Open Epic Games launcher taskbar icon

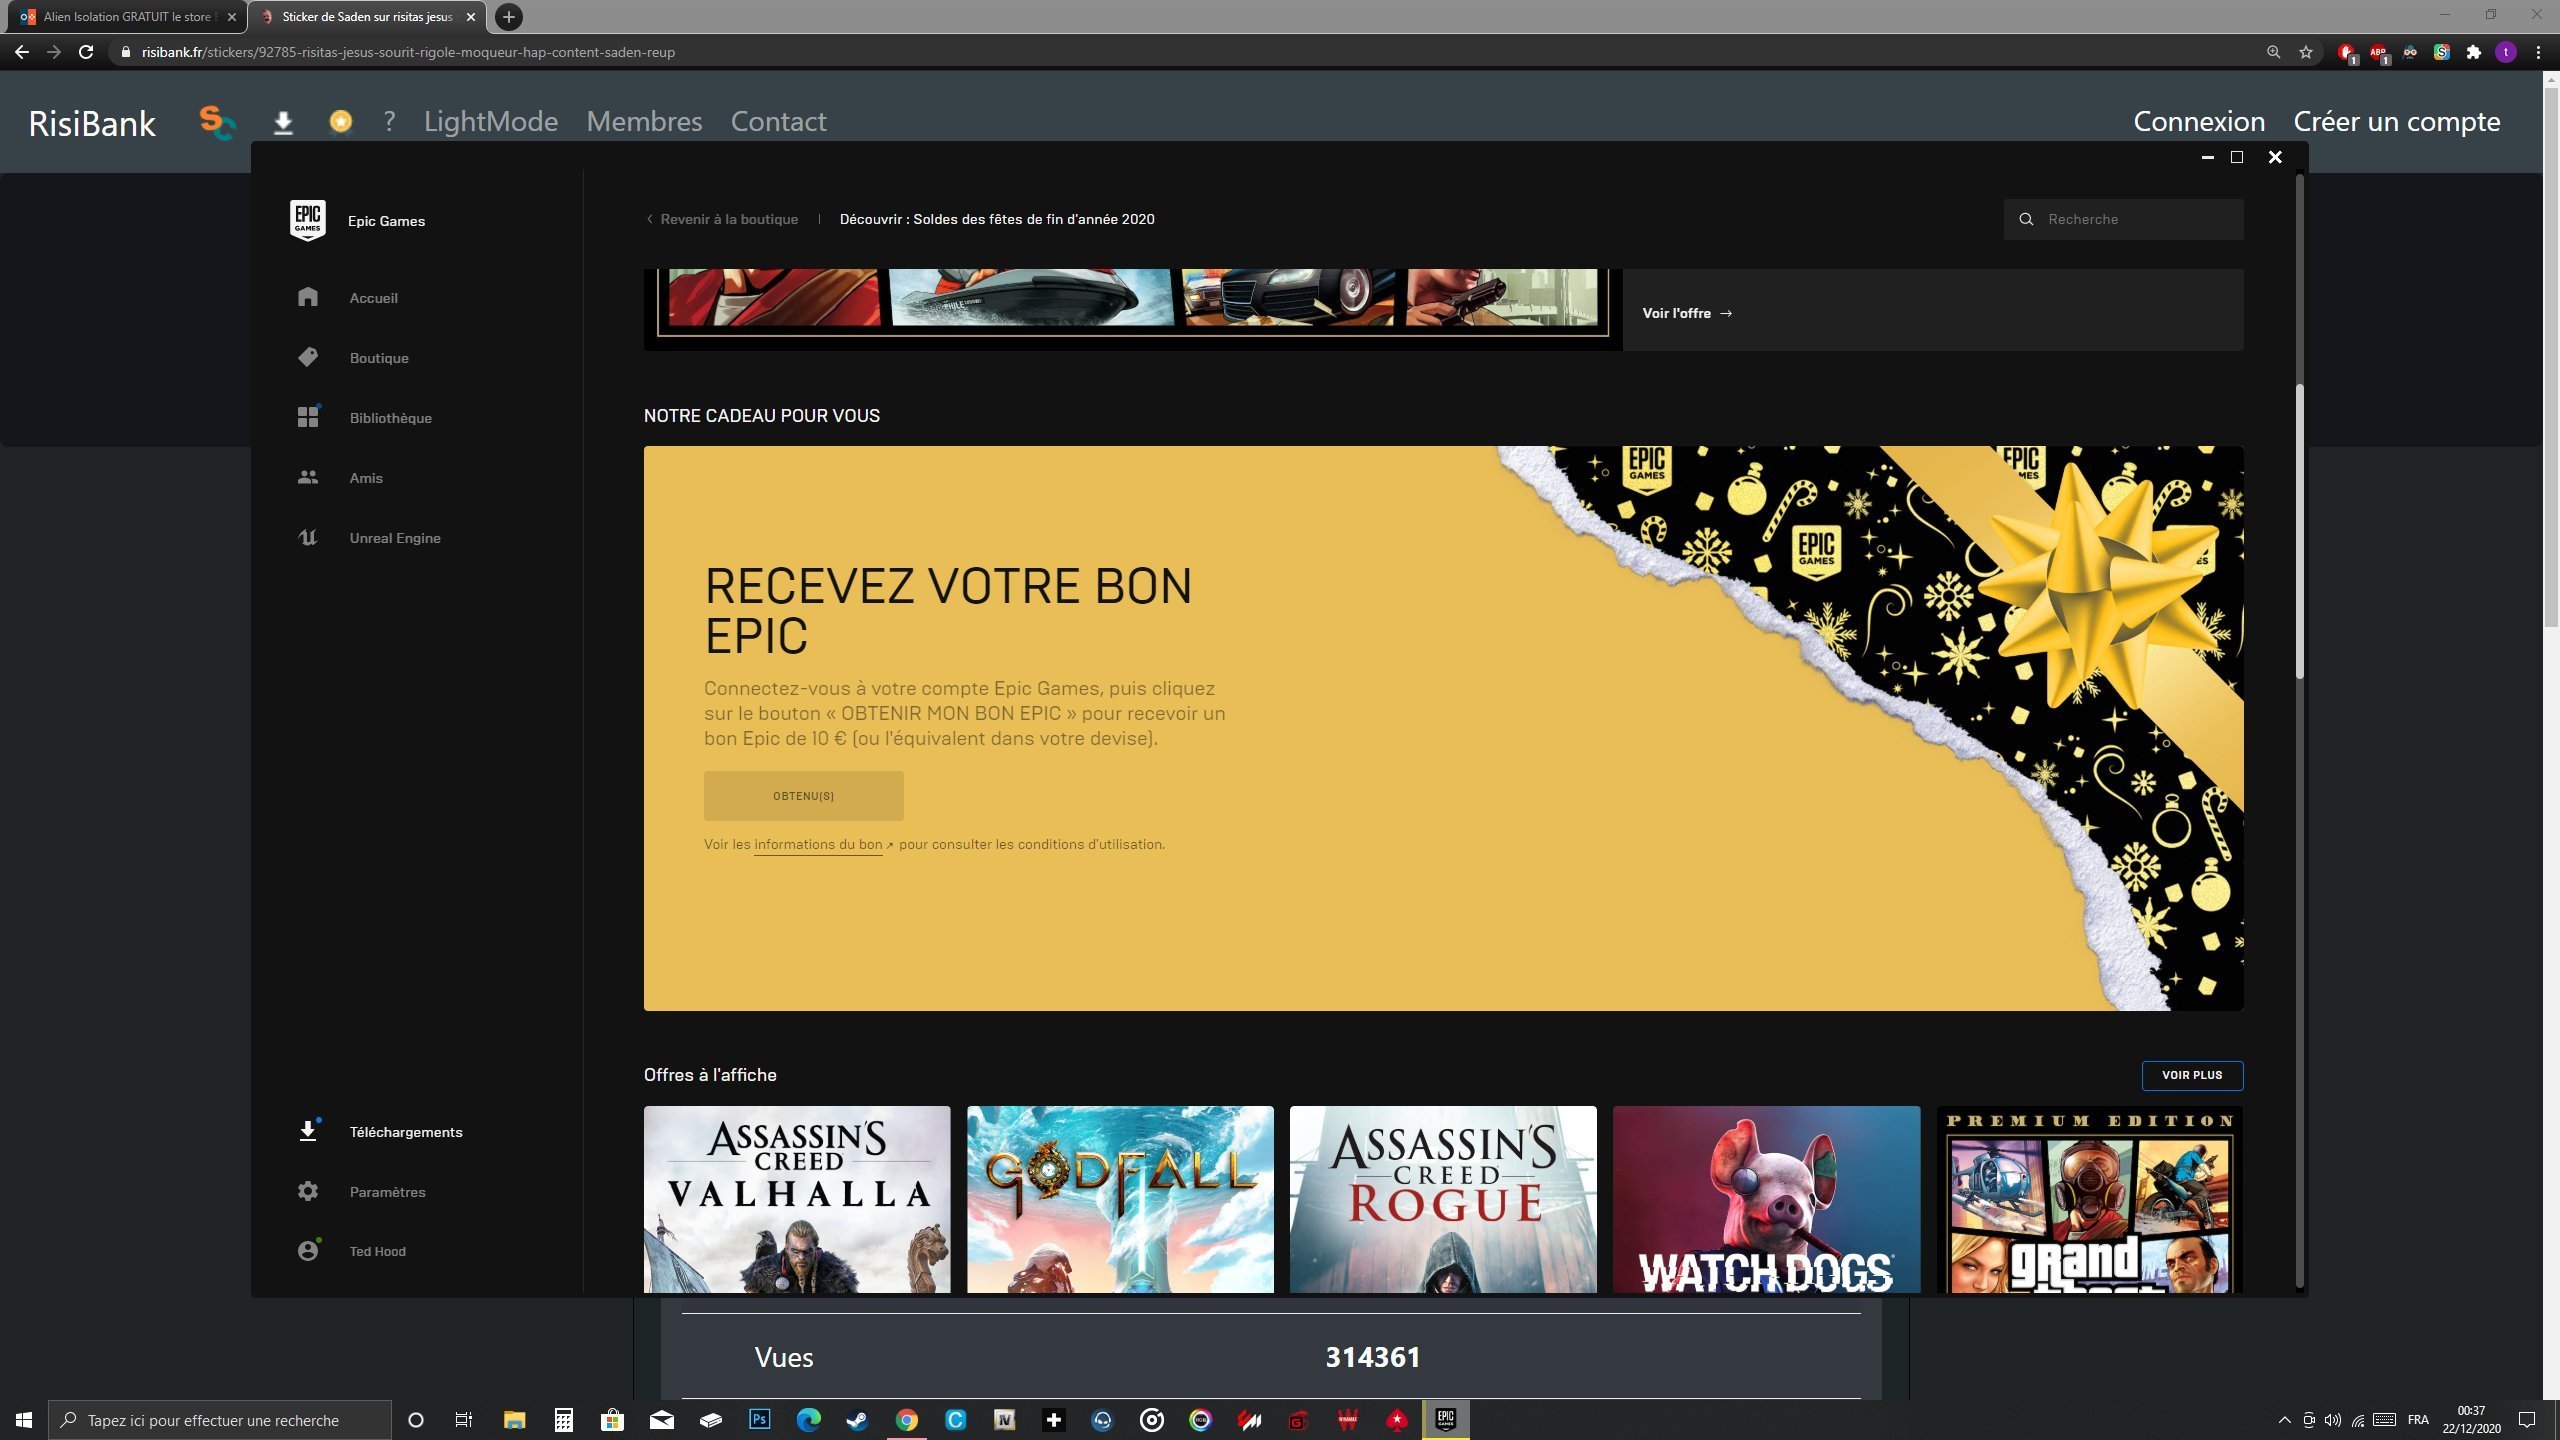[1446, 1420]
